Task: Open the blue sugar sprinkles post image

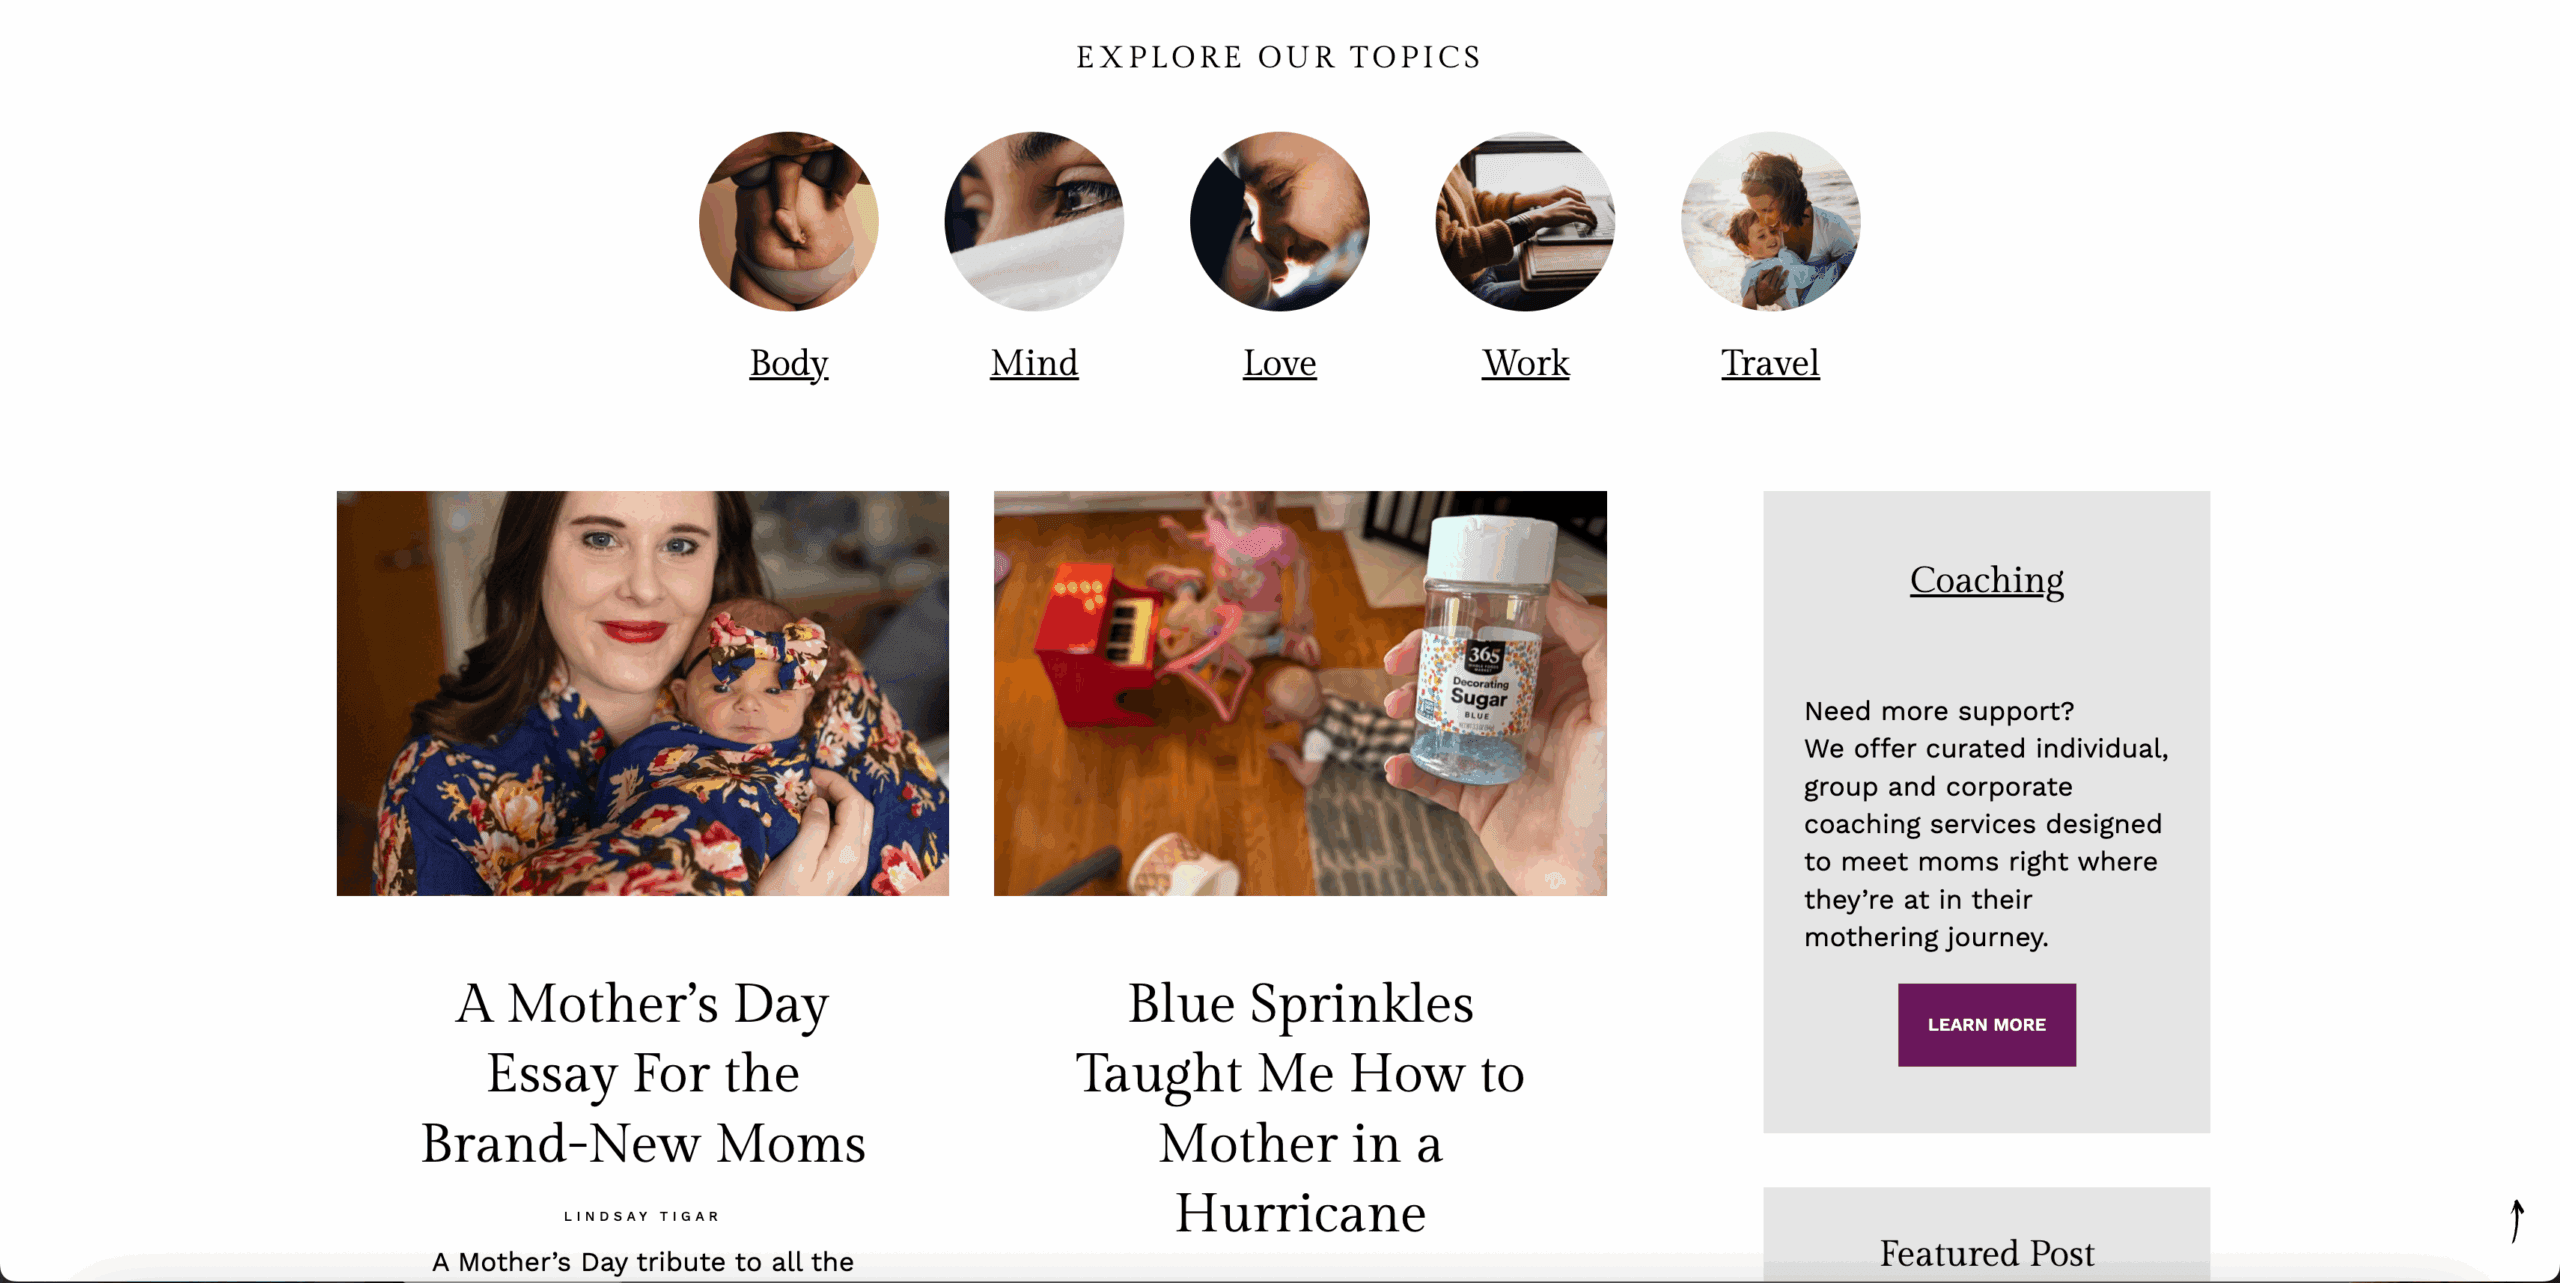Action: coord(1300,693)
